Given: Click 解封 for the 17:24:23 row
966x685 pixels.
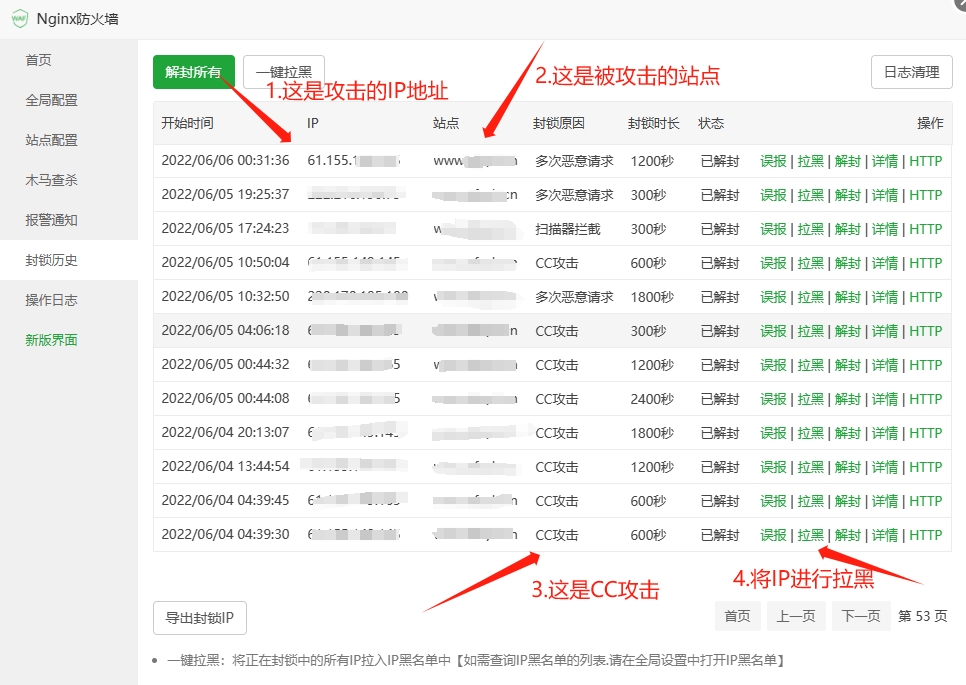Looking at the screenshot, I should (848, 229).
